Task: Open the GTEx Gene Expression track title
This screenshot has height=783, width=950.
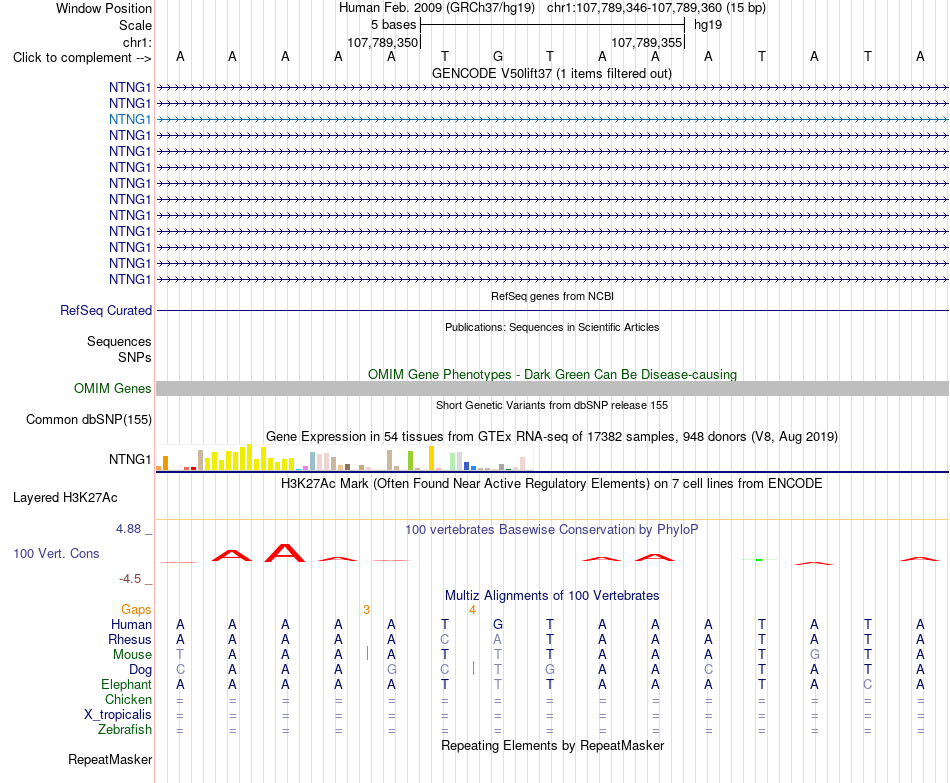Action: 552,436
